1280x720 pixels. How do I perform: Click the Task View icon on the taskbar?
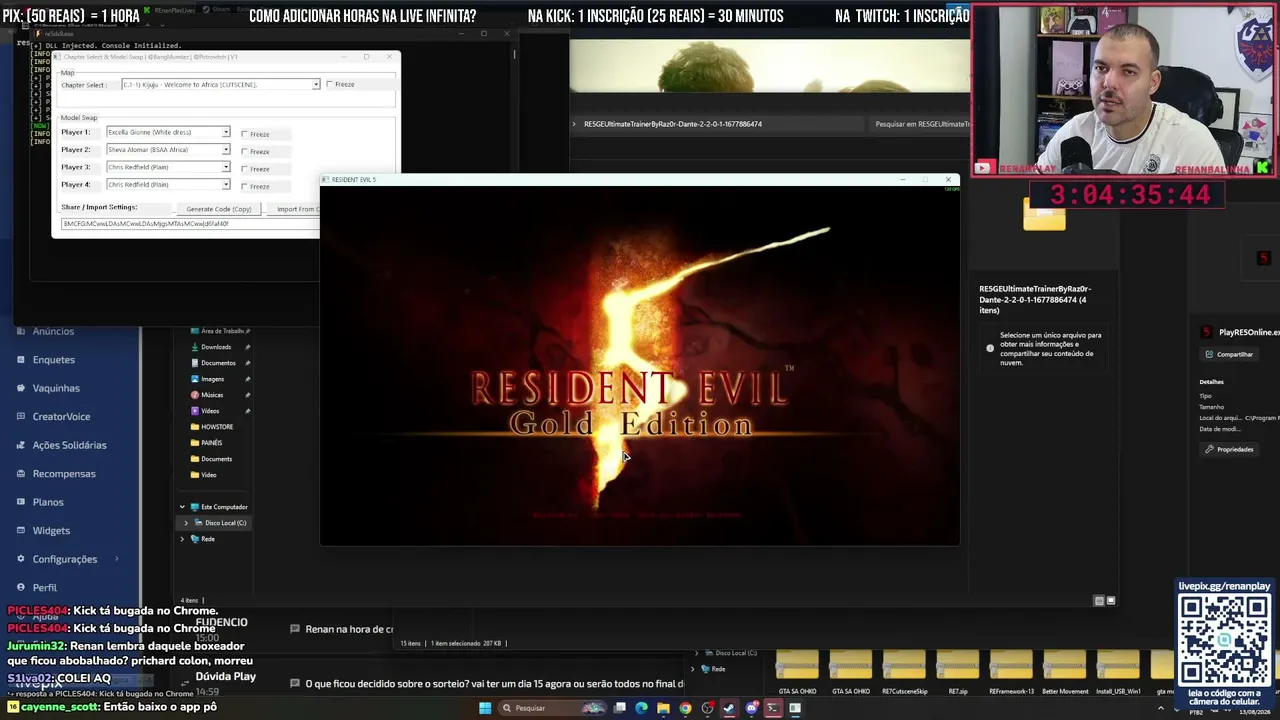coord(620,708)
